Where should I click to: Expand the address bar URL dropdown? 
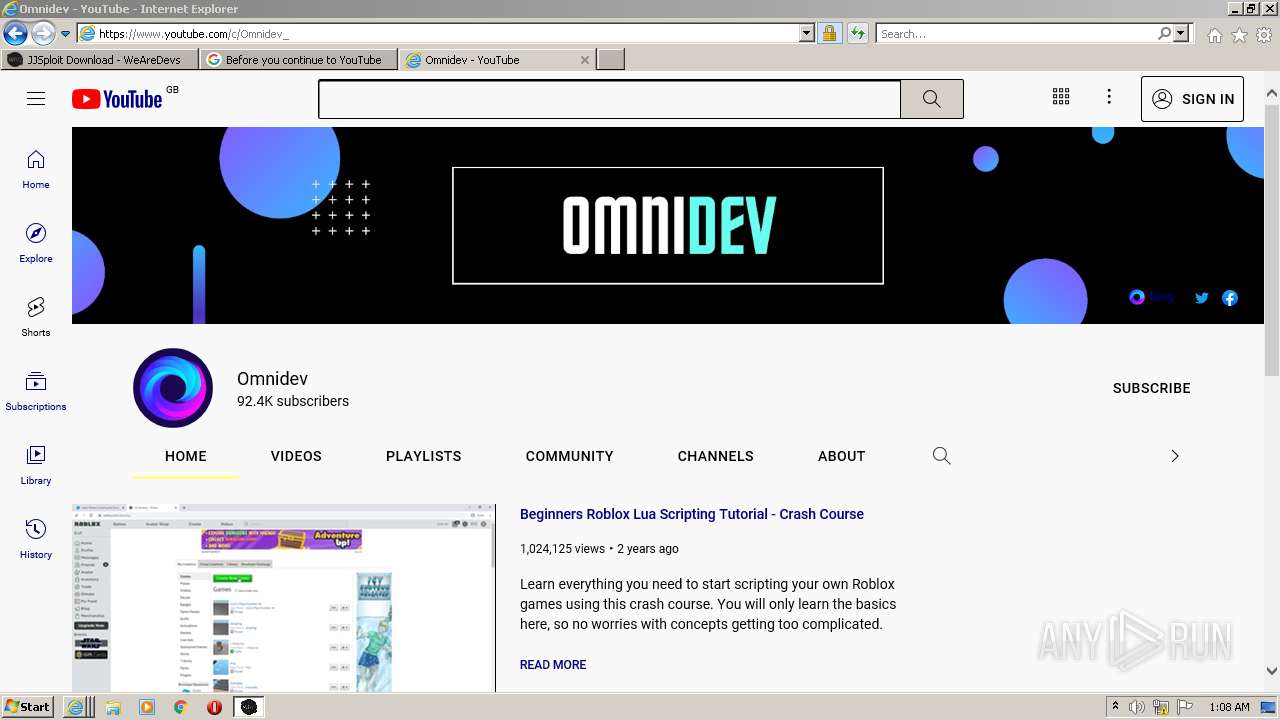point(807,33)
